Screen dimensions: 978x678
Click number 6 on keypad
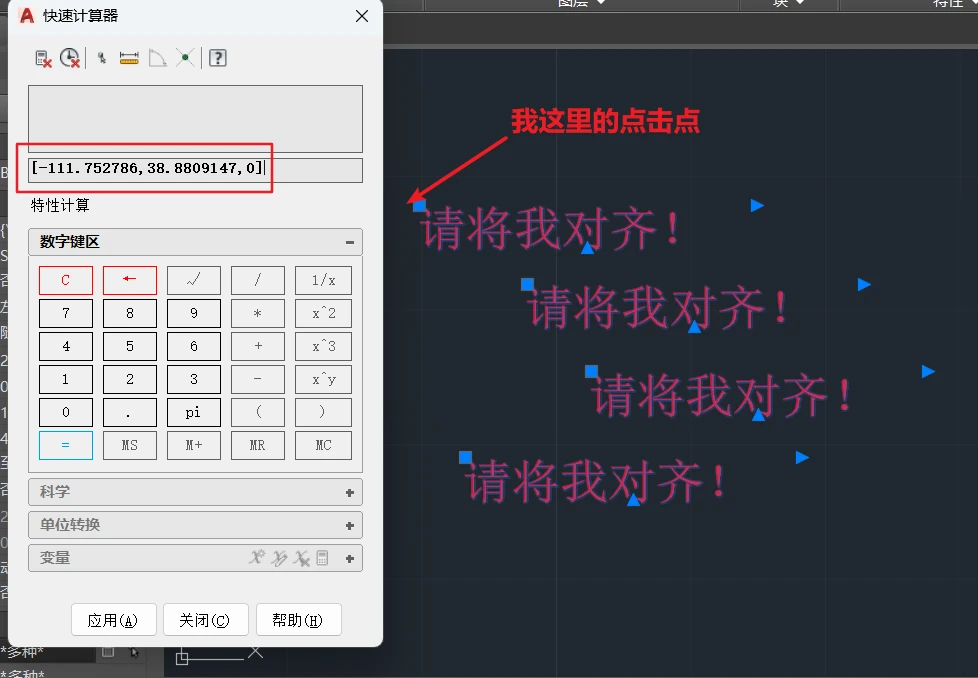pos(194,346)
